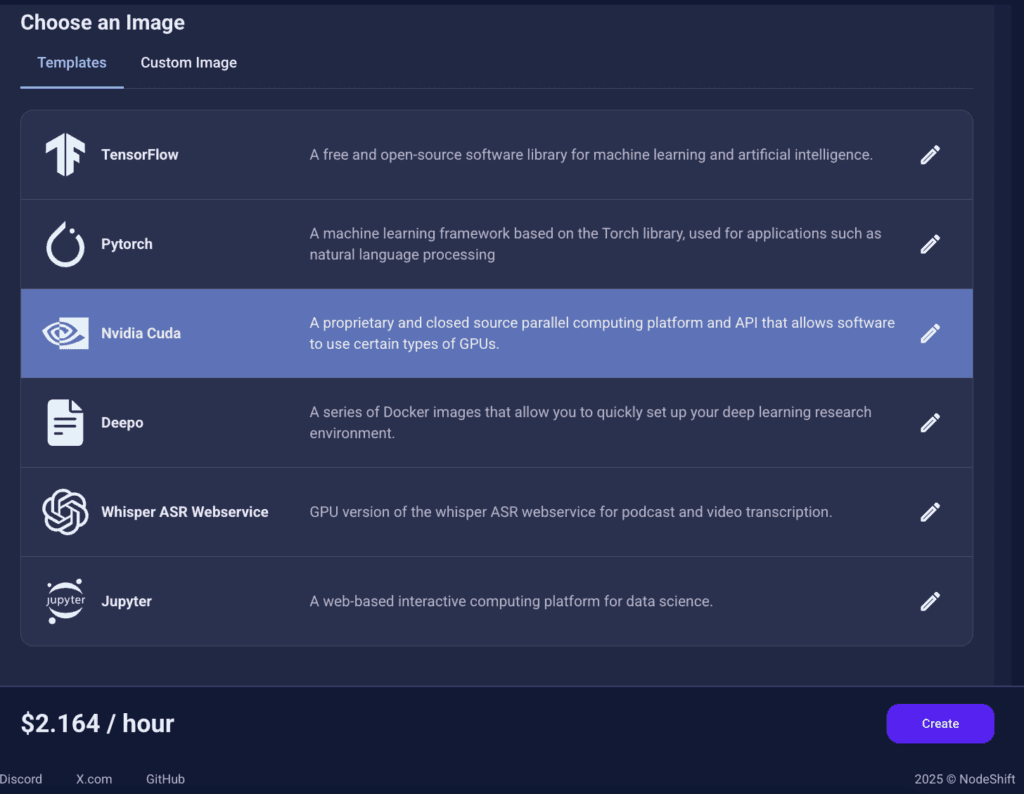The image size is (1024, 794).
Task: Click Deepo description about Docker images
Action: (590, 422)
